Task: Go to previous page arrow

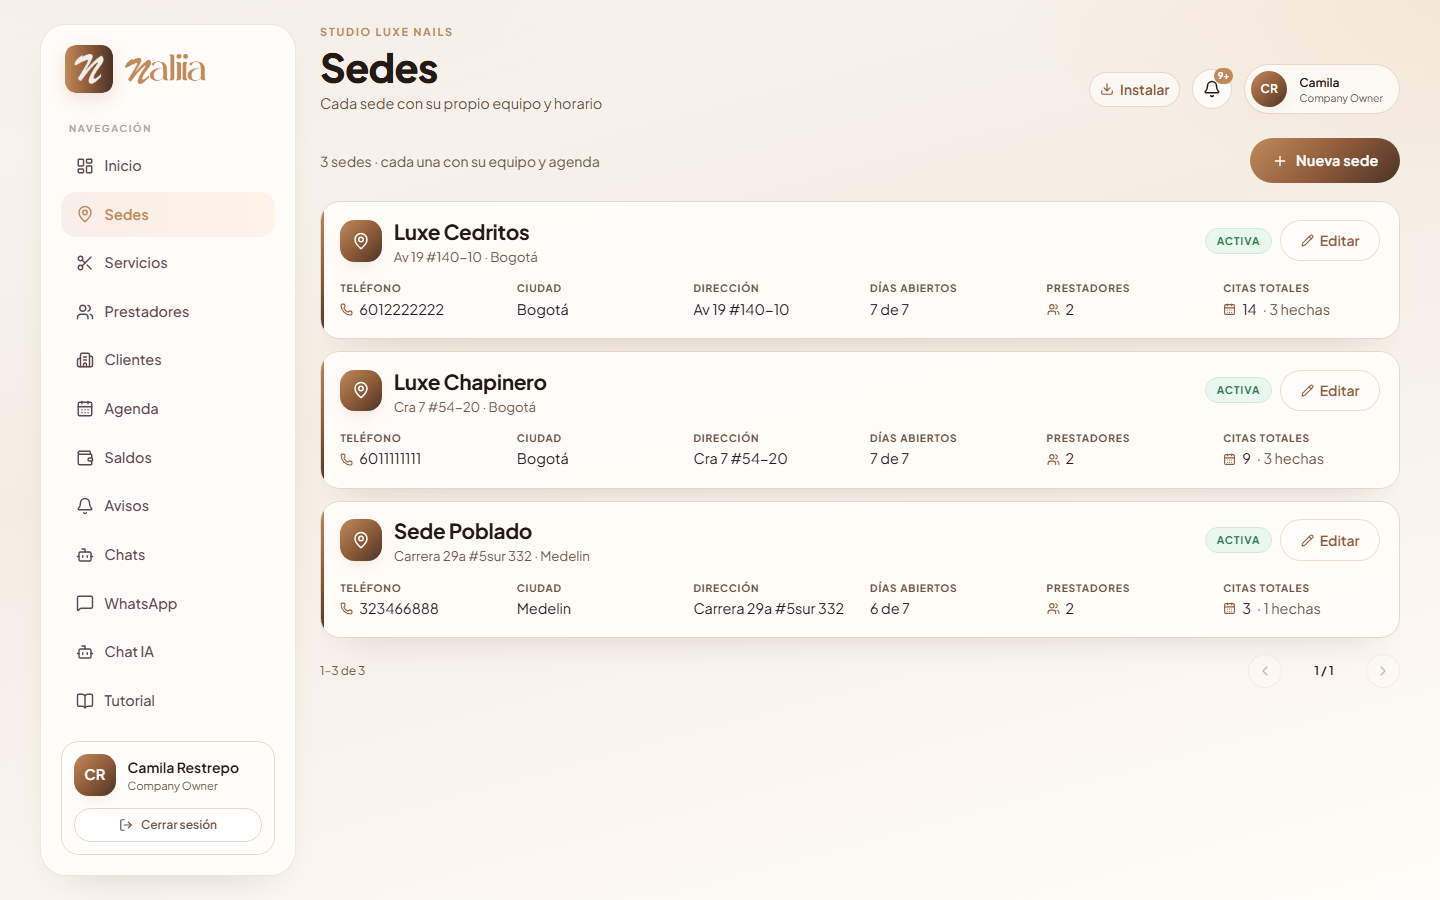Action: 1265,671
